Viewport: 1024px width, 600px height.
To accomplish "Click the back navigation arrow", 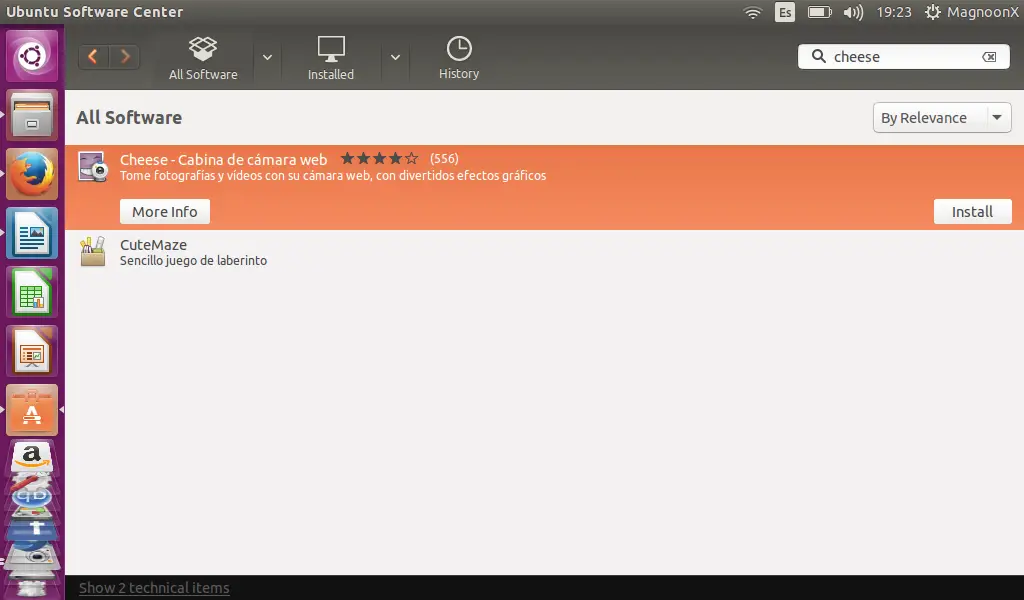I will (93, 57).
